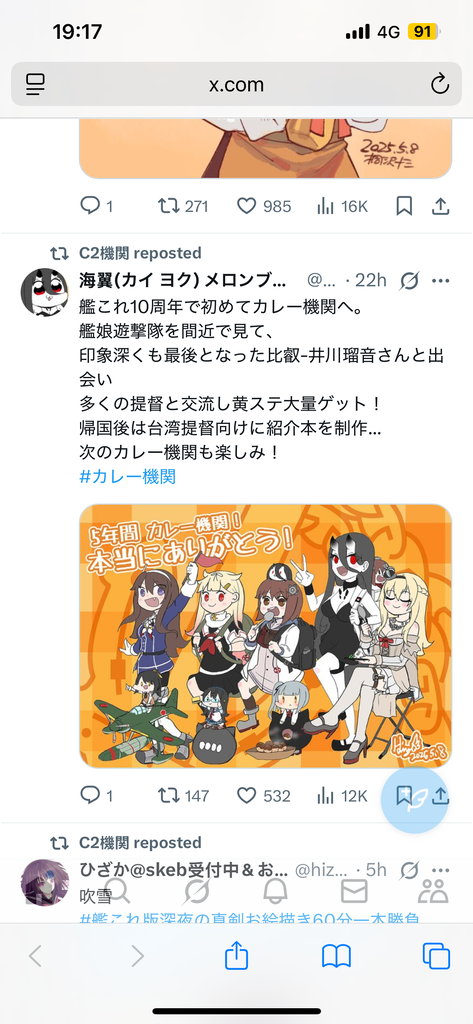Share the top post with 985 likes

441,206
